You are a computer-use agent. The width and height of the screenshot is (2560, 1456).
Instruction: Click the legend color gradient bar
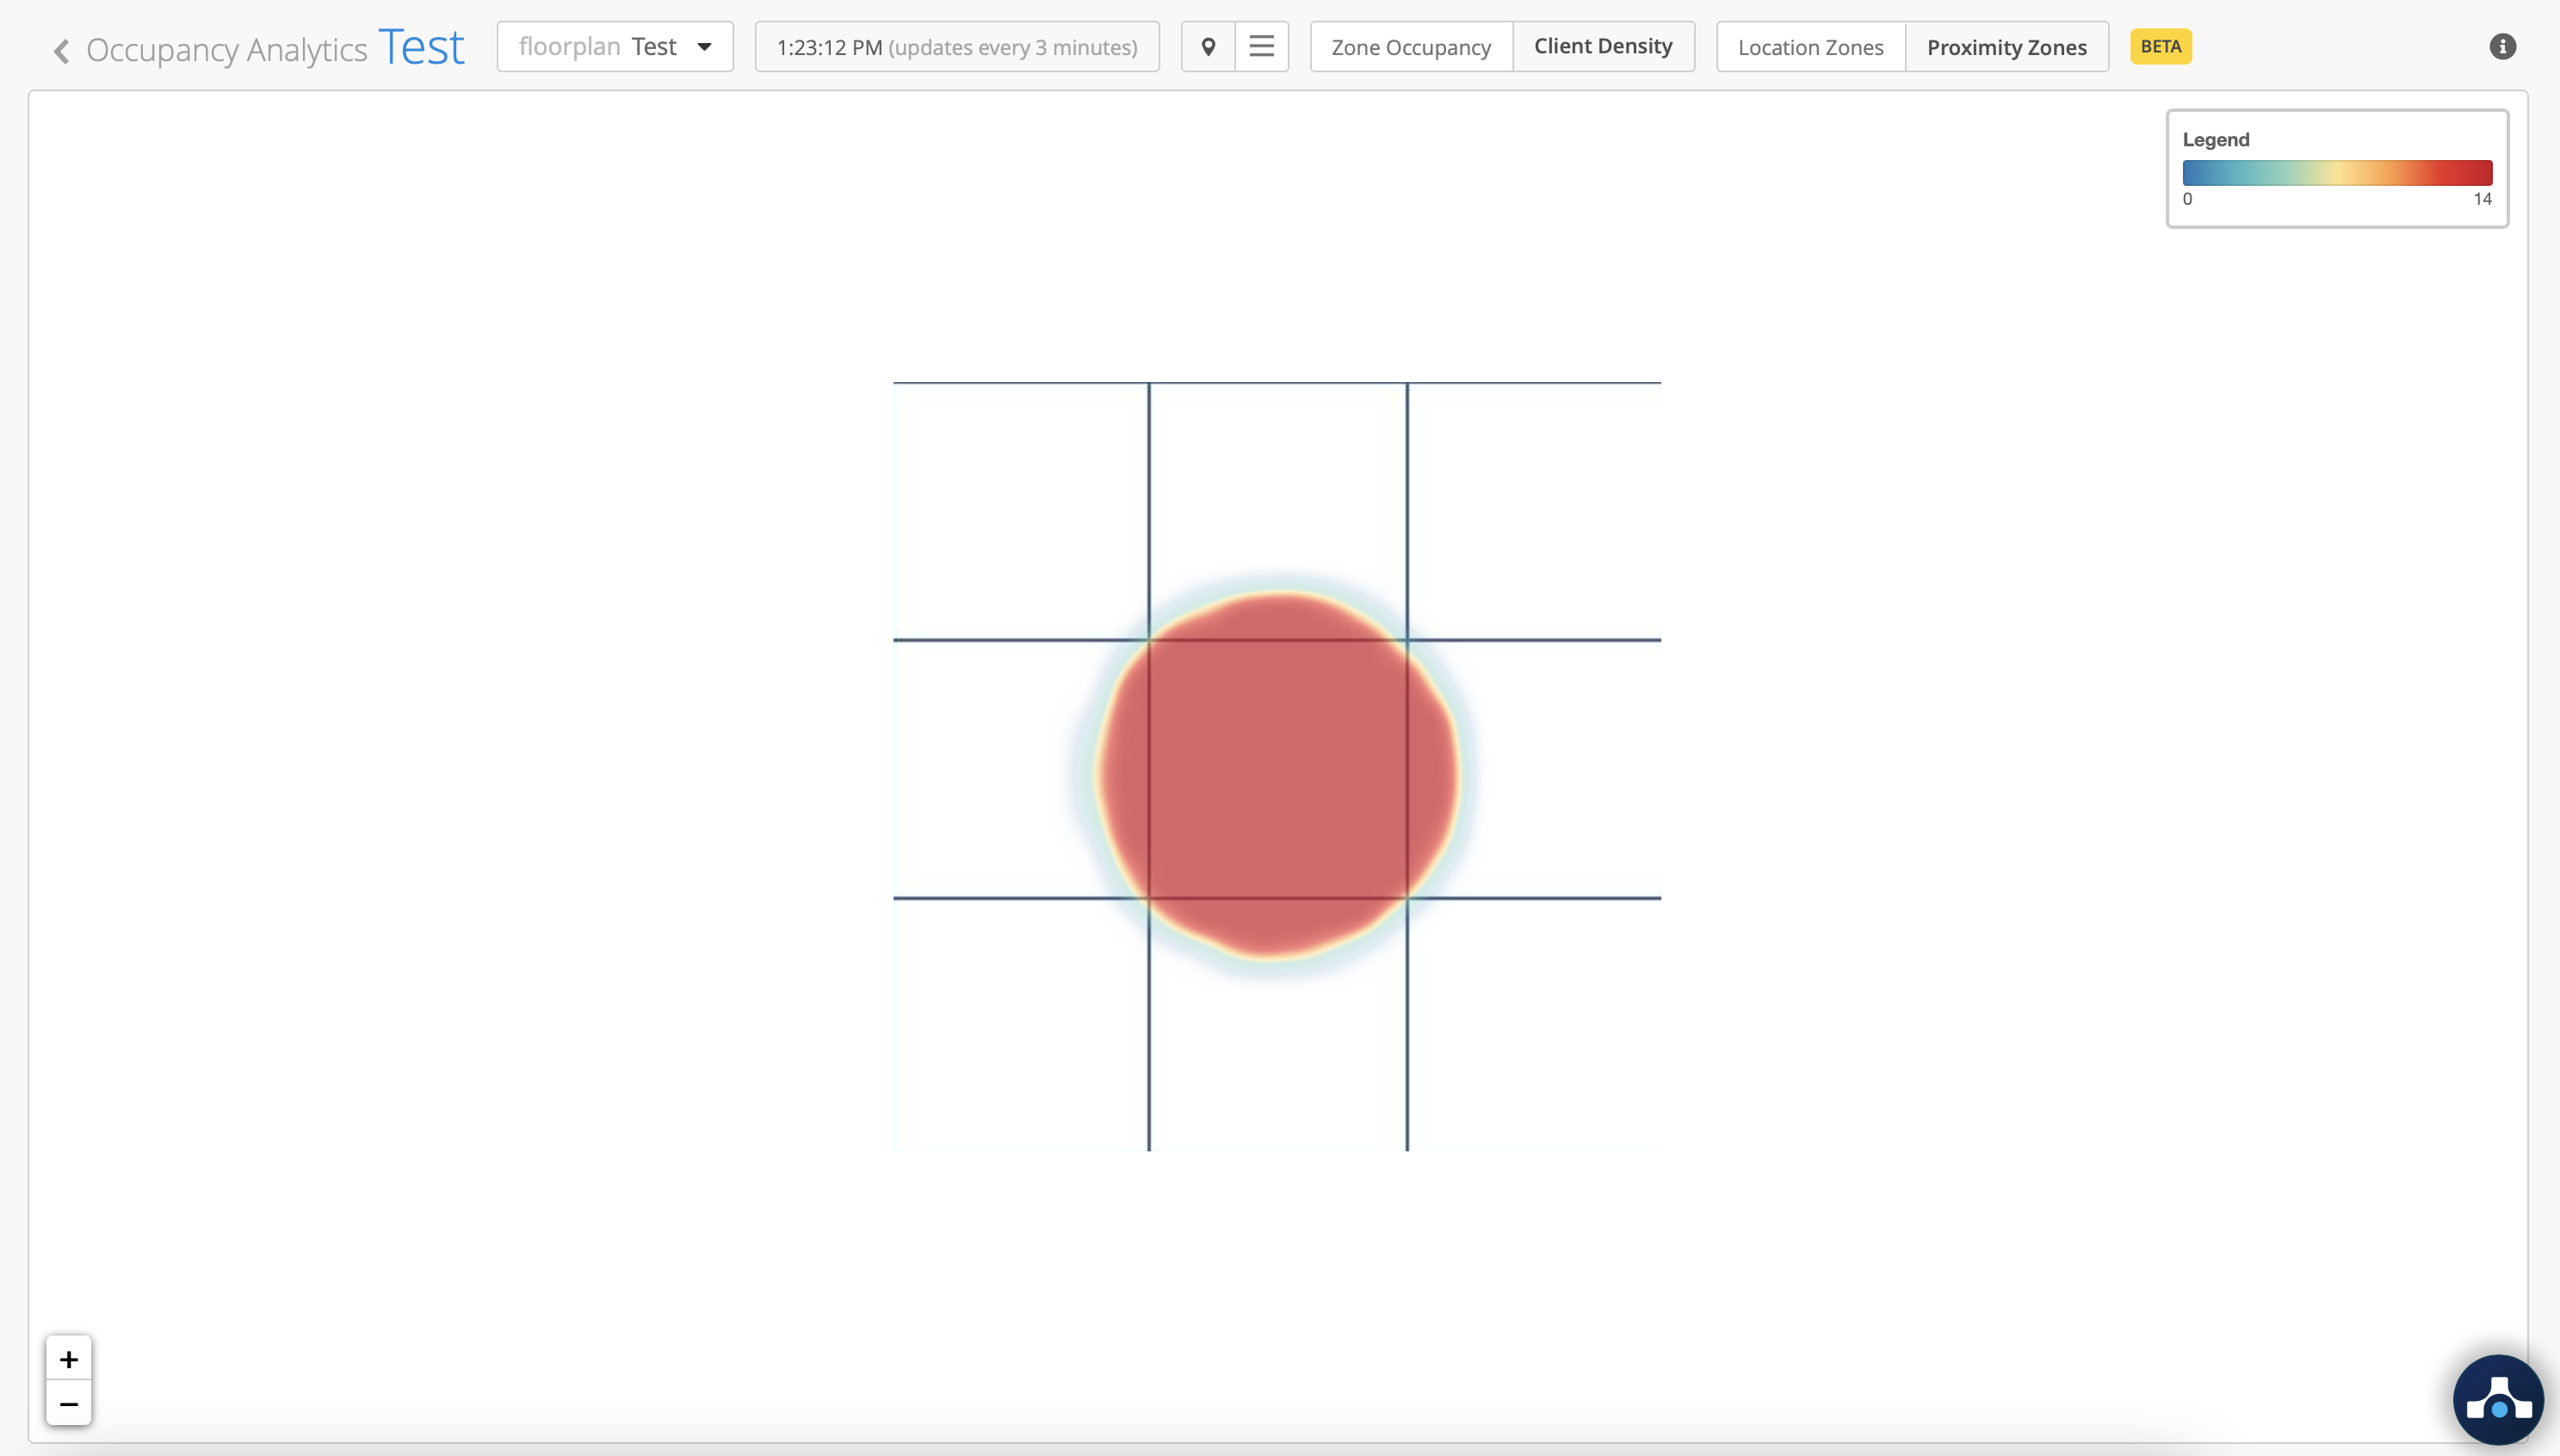(2336, 172)
